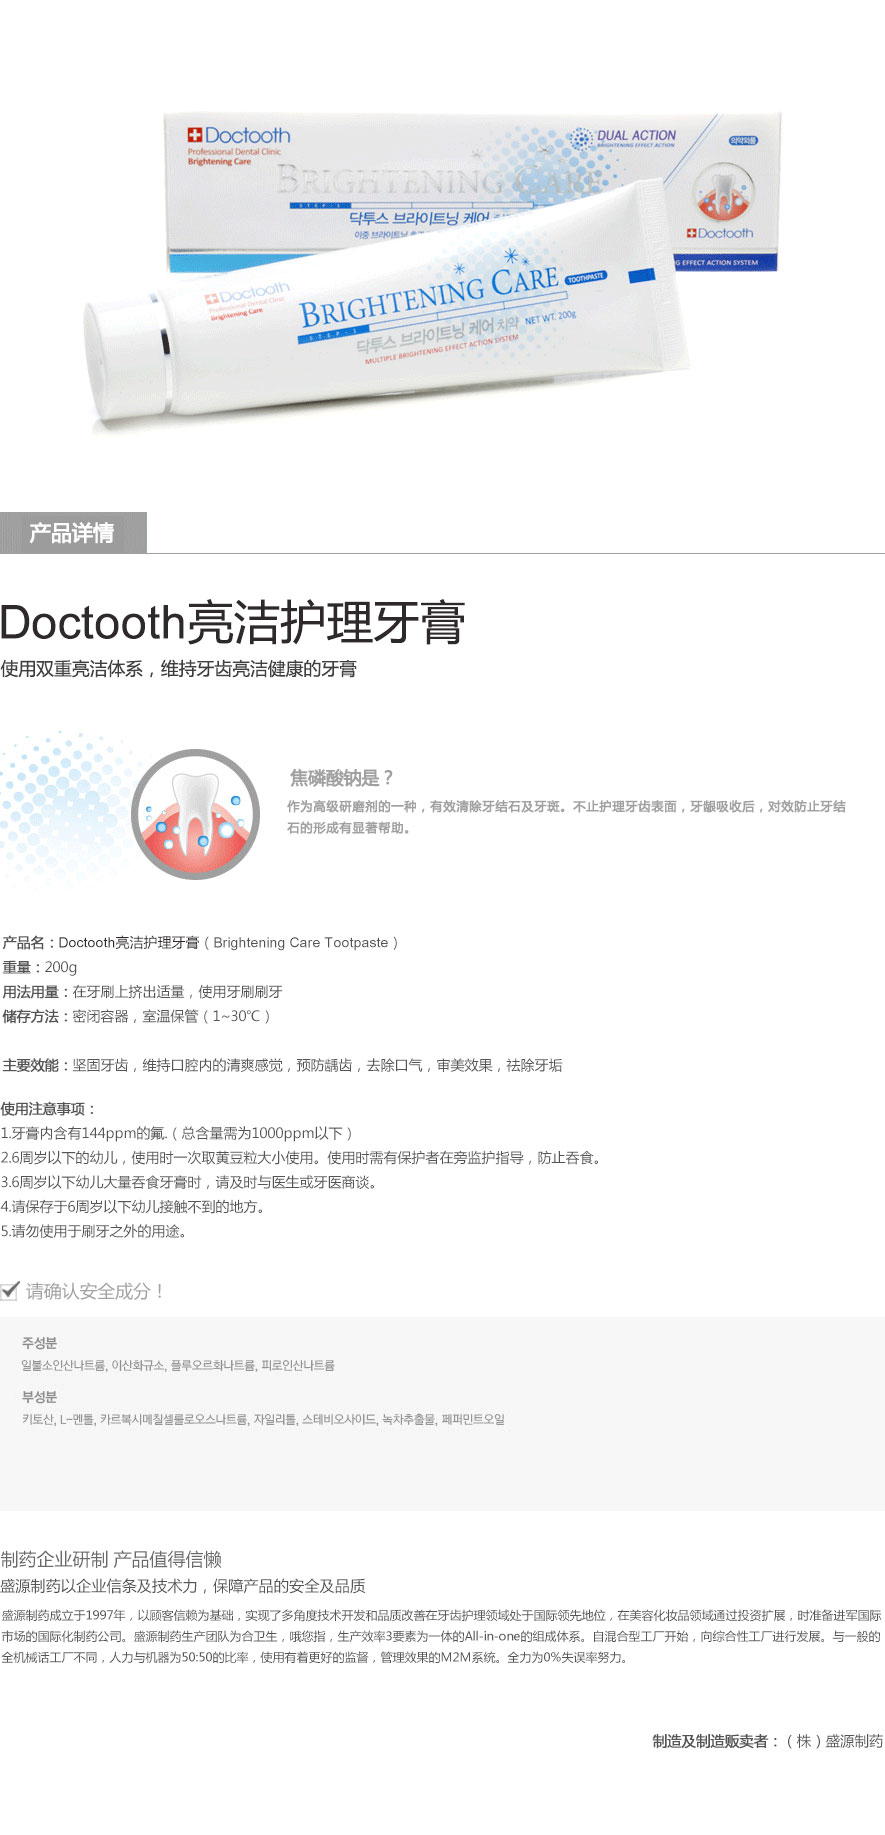Screen dimensions: 885x1835
Task: Click the tooth illustration on the box's right side
Action: tap(722, 193)
